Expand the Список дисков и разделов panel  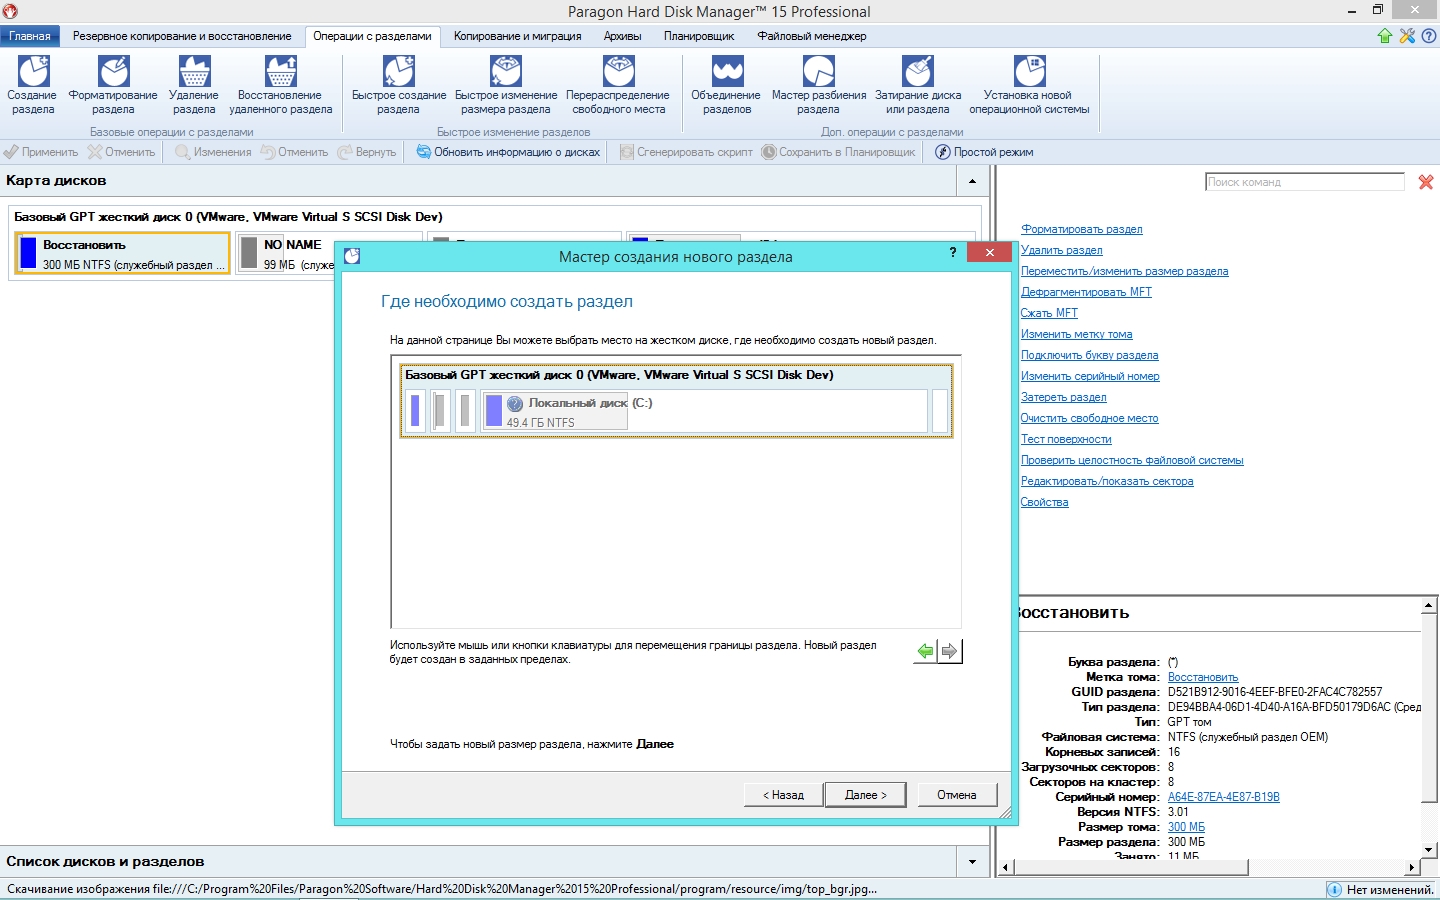[x=972, y=861]
